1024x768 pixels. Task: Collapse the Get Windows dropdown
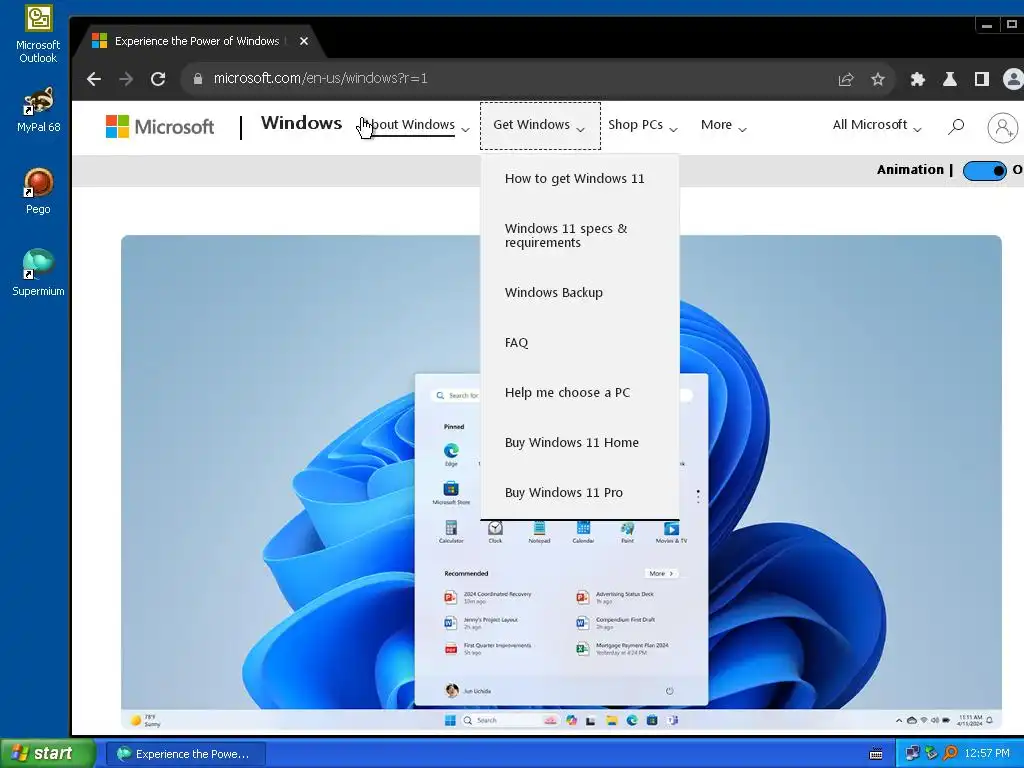click(540, 125)
